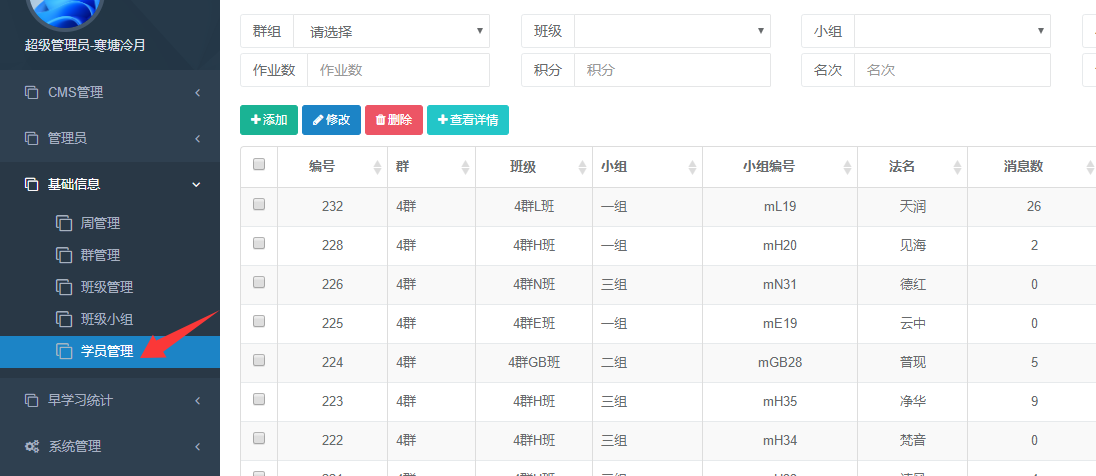Open 群管理 in the sidebar
The image size is (1096, 476).
(x=100, y=255)
